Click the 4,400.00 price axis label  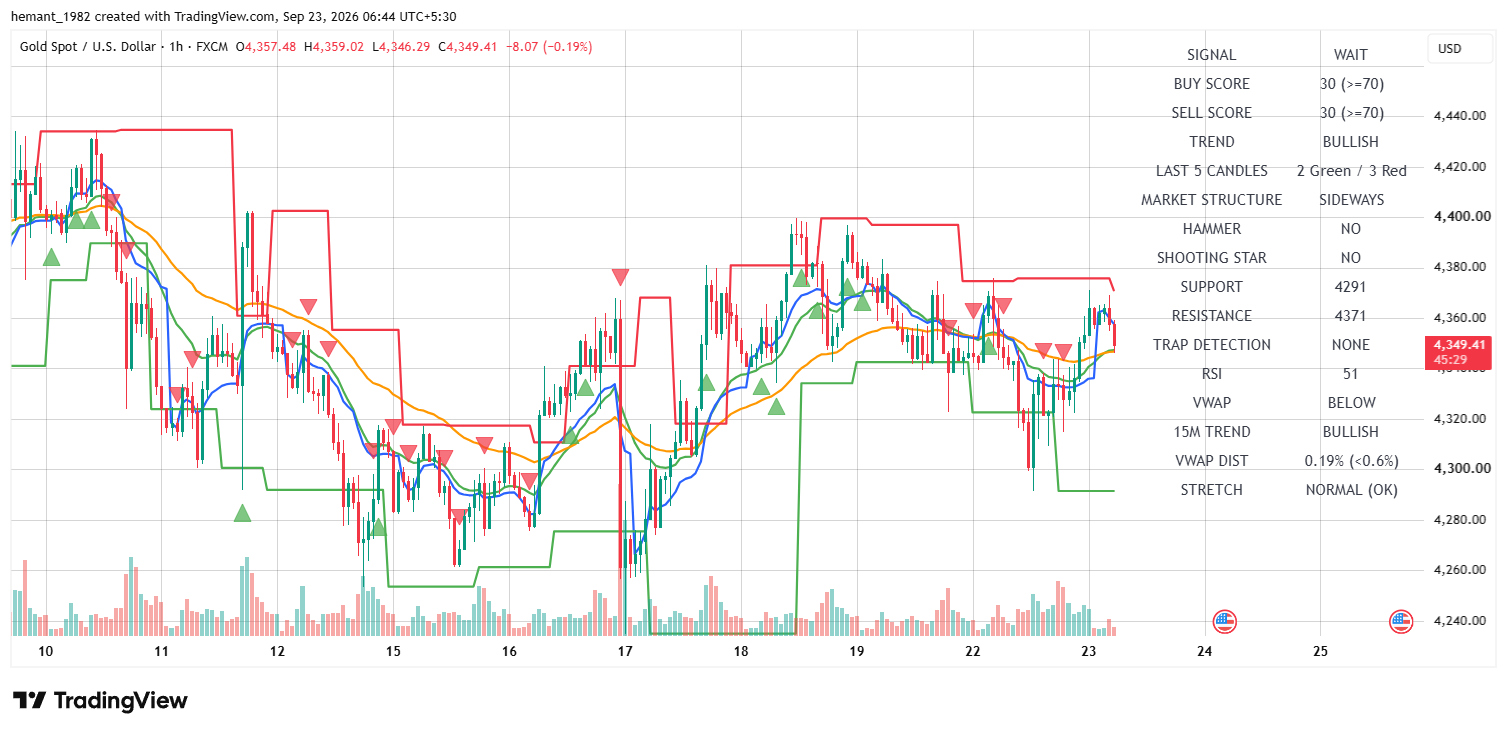point(1463,217)
